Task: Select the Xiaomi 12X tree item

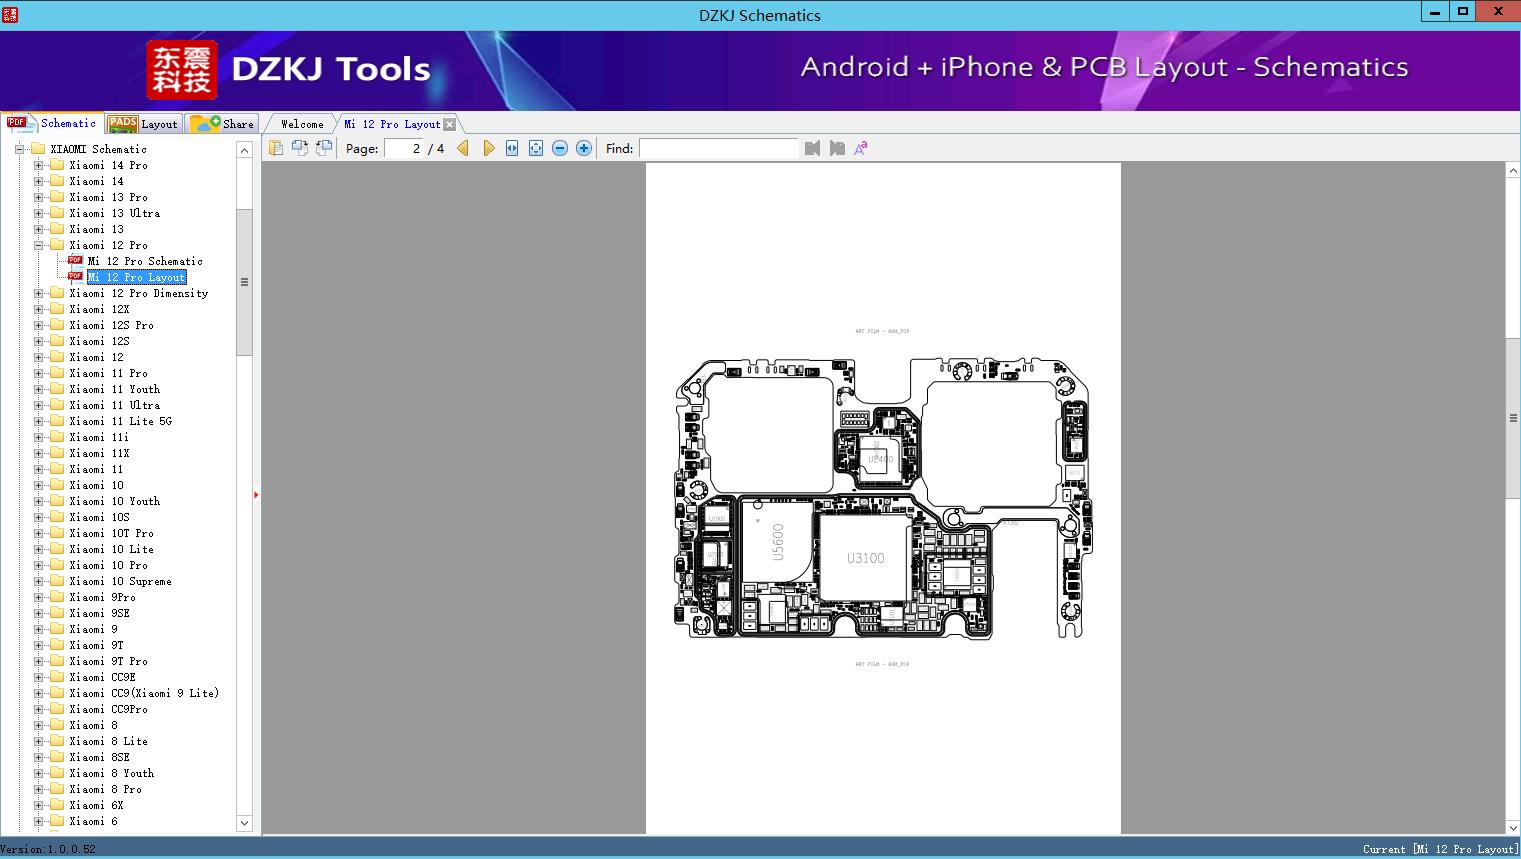Action: coord(100,309)
